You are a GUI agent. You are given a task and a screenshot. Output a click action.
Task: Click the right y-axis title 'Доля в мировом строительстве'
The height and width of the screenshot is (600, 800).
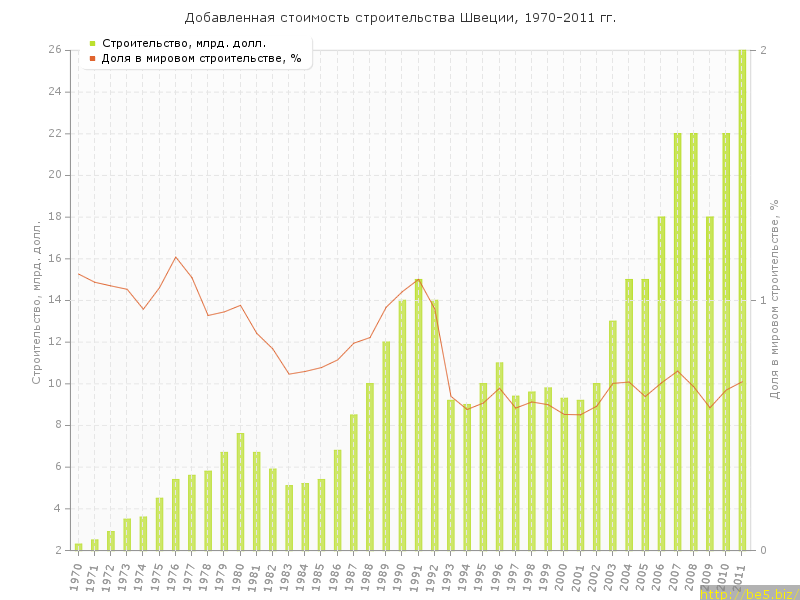point(774,300)
